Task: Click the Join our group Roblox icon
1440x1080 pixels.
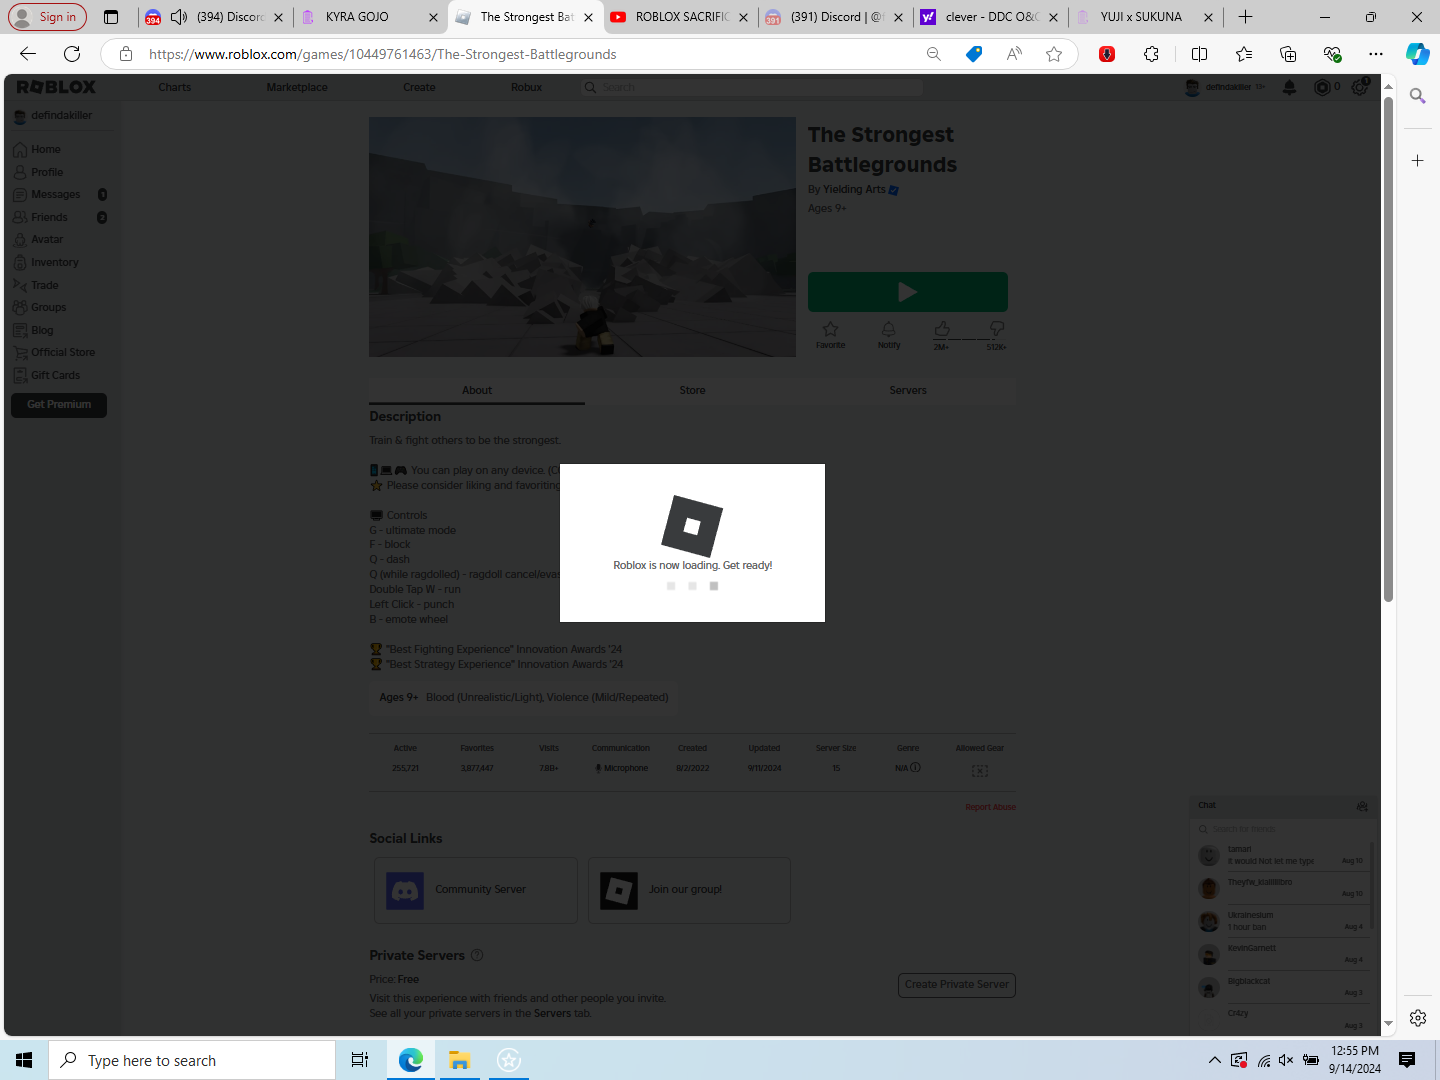Action: click(619, 890)
